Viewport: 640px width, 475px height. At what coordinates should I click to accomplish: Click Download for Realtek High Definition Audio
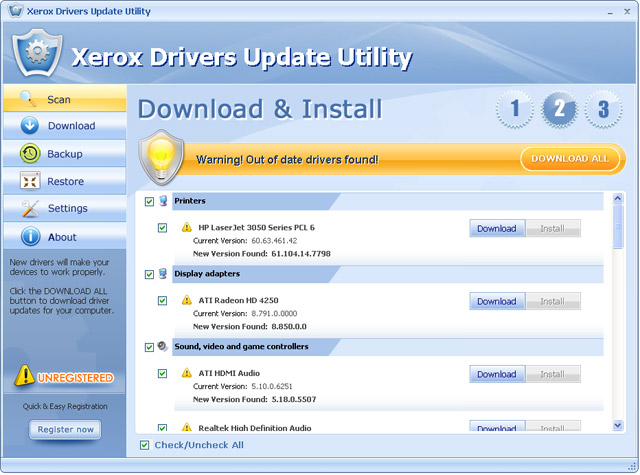point(497,427)
